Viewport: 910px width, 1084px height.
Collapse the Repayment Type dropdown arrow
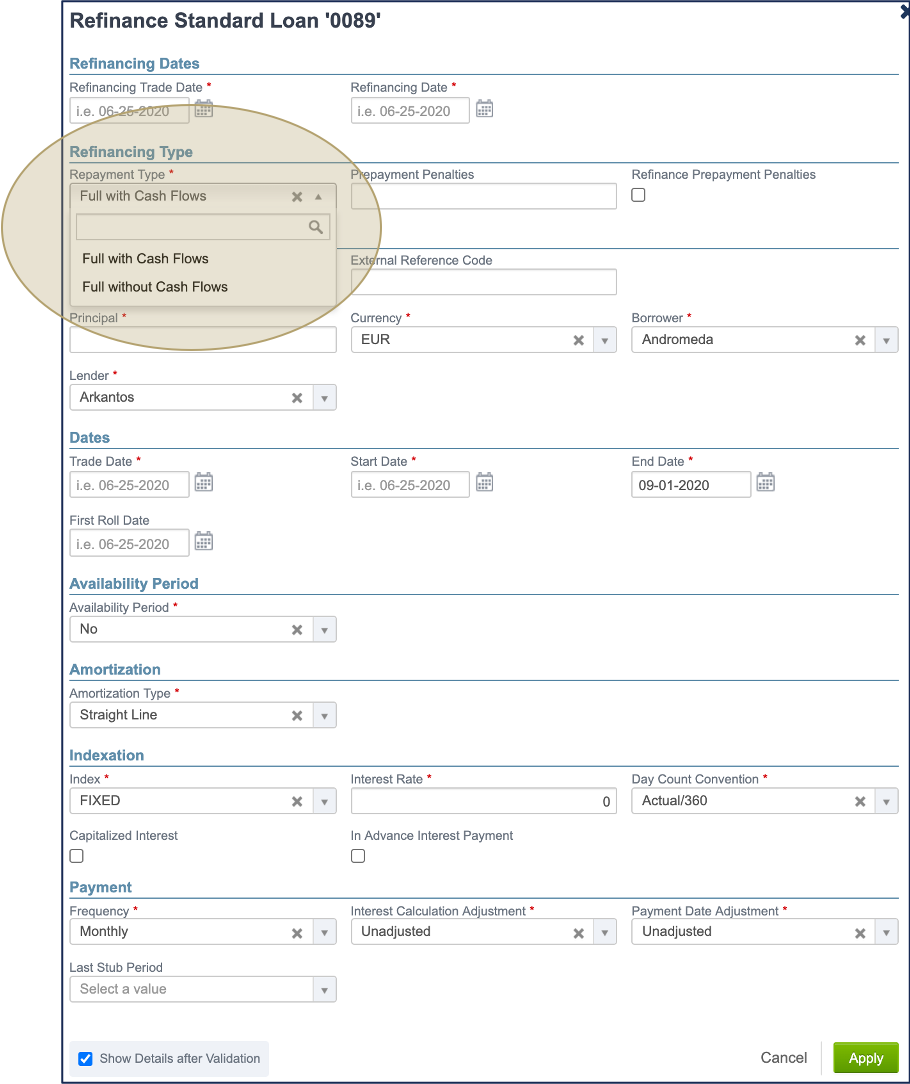pos(318,196)
